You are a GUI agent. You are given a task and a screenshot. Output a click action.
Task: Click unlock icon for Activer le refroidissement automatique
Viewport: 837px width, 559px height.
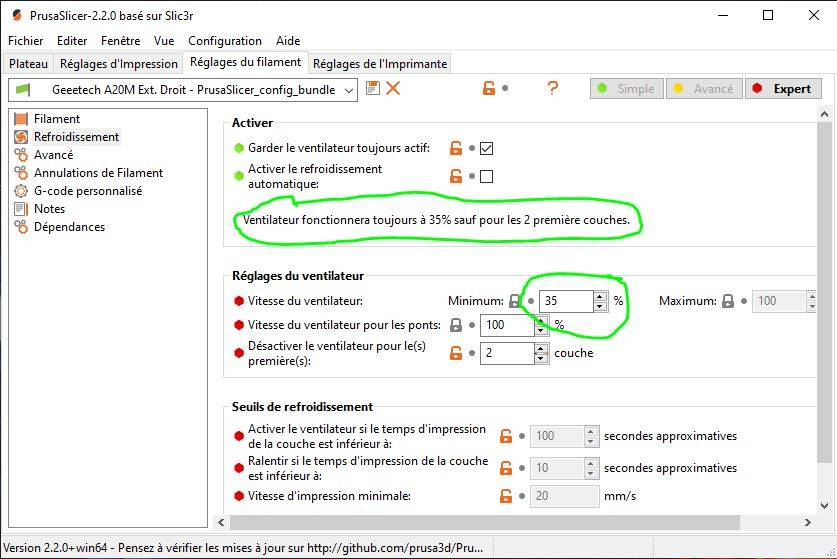(455, 176)
